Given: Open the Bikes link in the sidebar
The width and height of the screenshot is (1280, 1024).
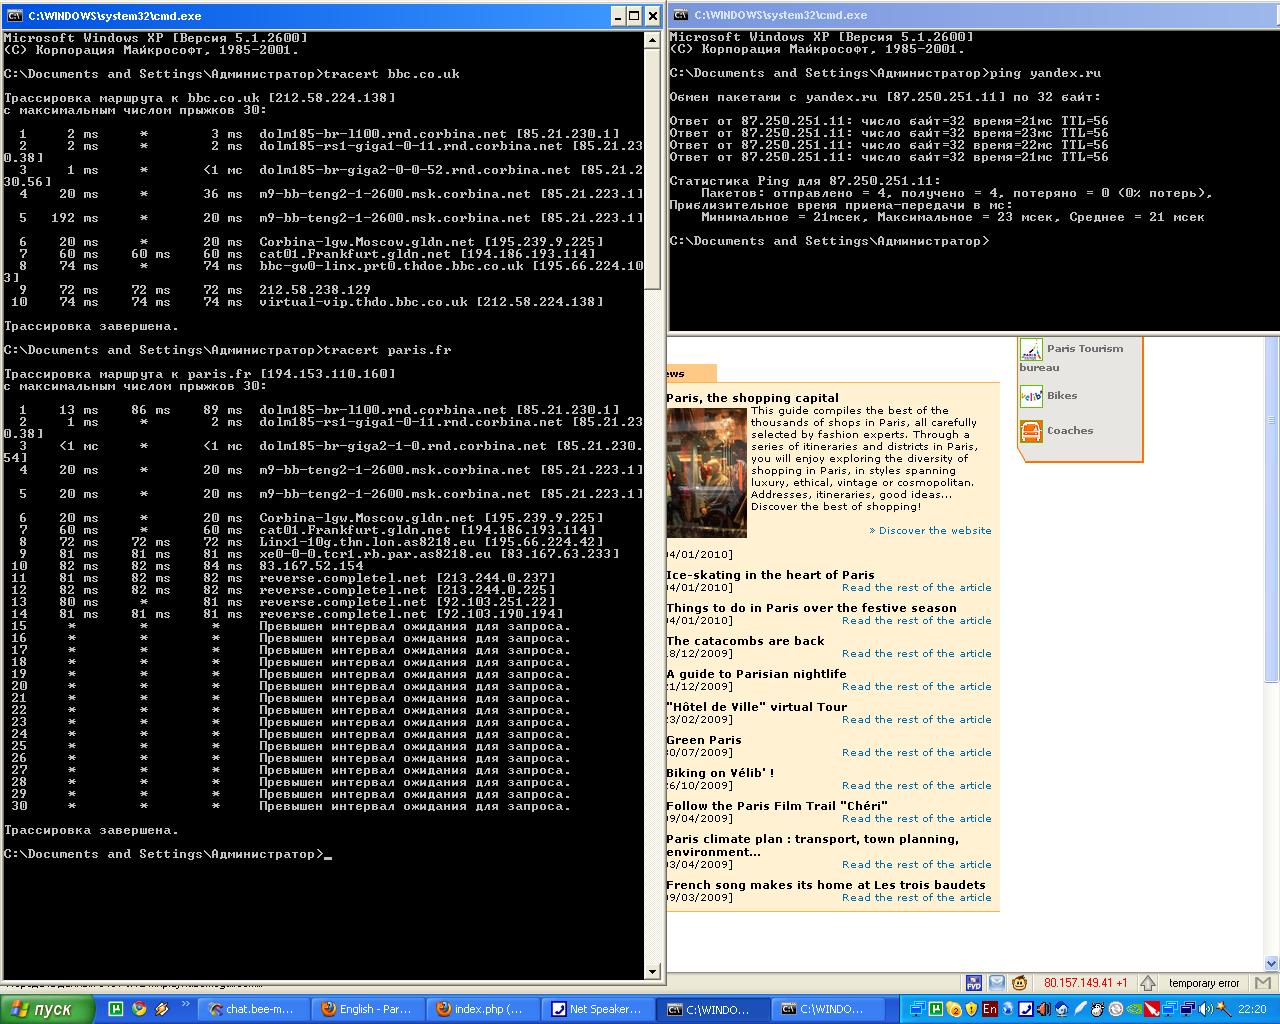Looking at the screenshot, I should click(1062, 396).
